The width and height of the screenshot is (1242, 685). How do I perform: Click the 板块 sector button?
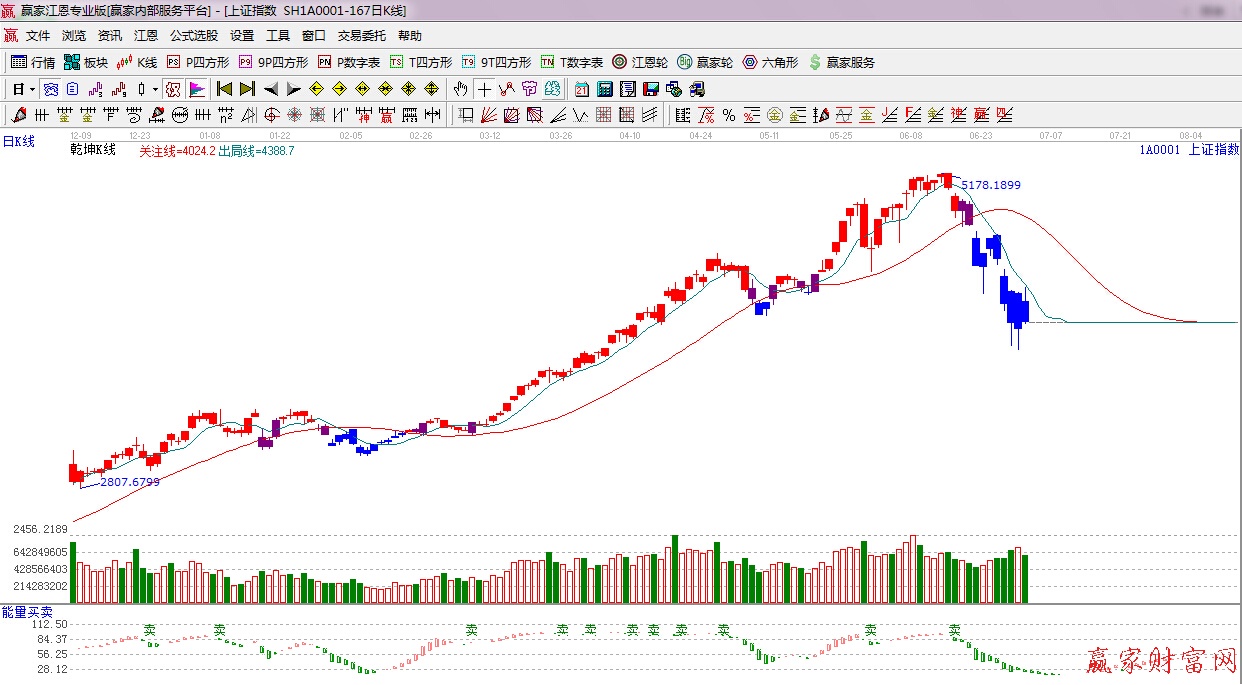tap(86, 62)
